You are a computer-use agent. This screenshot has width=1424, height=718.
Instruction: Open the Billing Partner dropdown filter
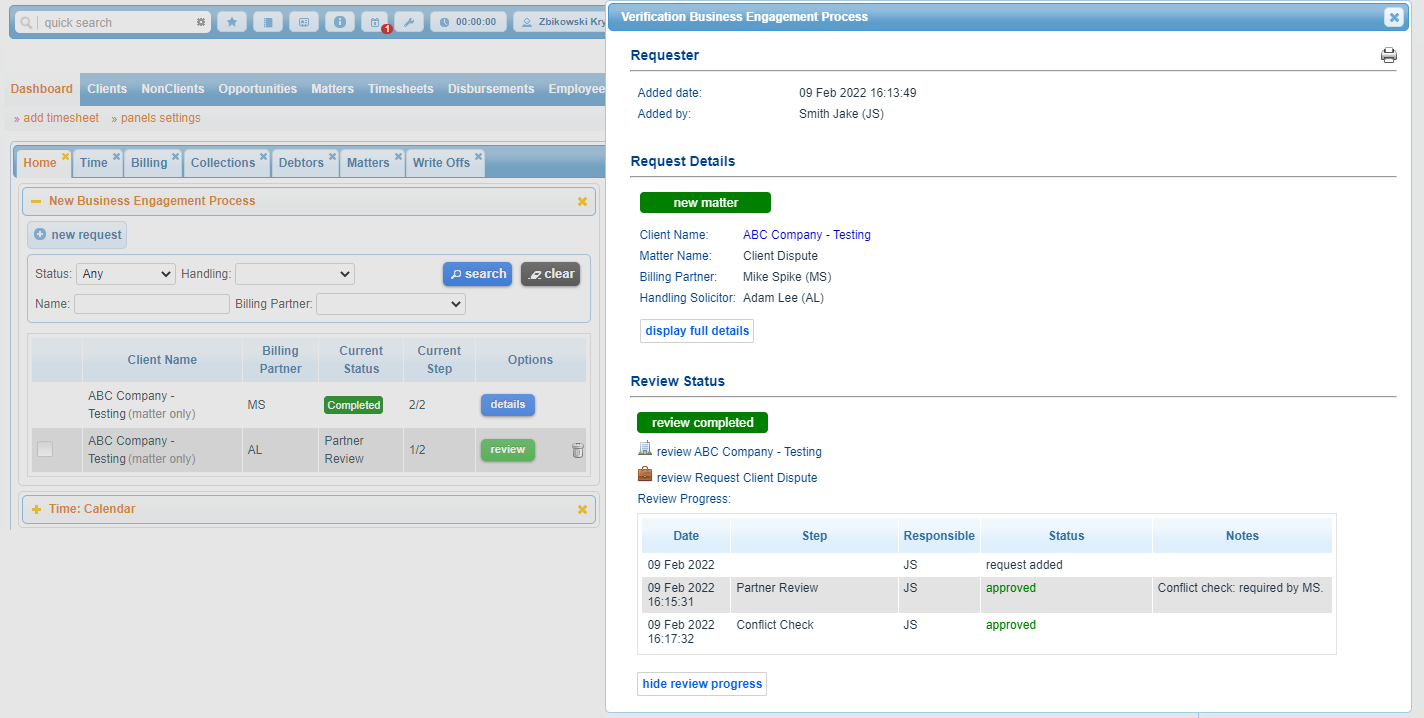coord(390,304)
